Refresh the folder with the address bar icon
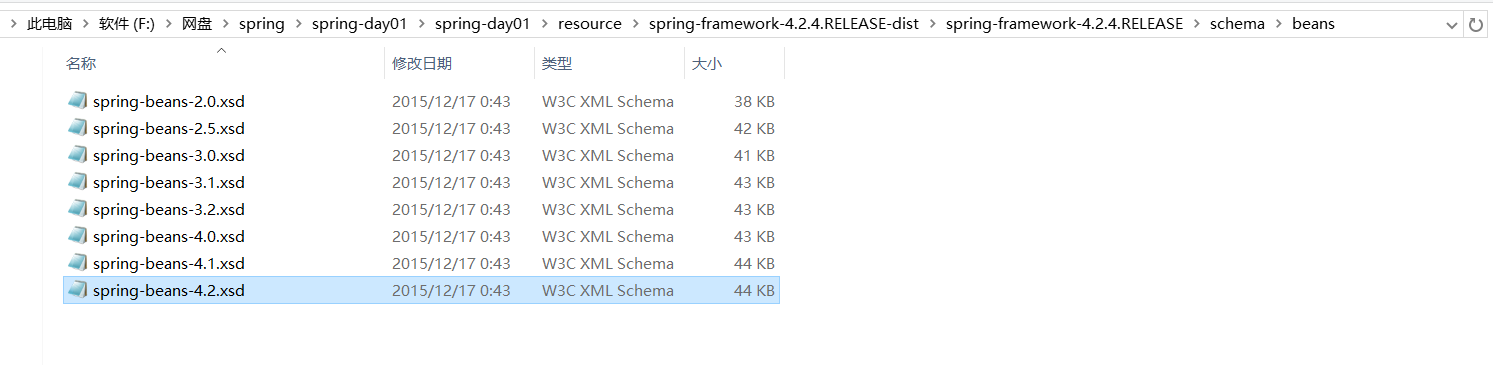The width and height of the screenshot is (1493, 365). coord(1475,24)
